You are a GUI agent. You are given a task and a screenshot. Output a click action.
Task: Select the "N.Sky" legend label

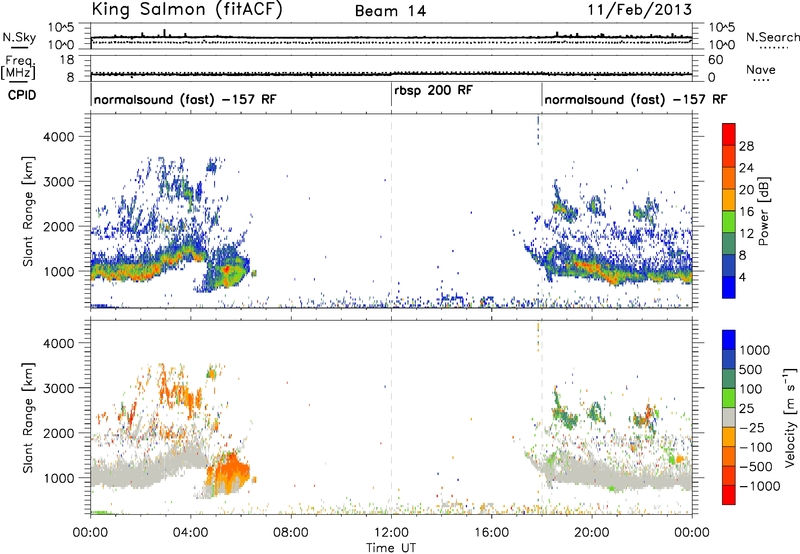pos(19,37)
